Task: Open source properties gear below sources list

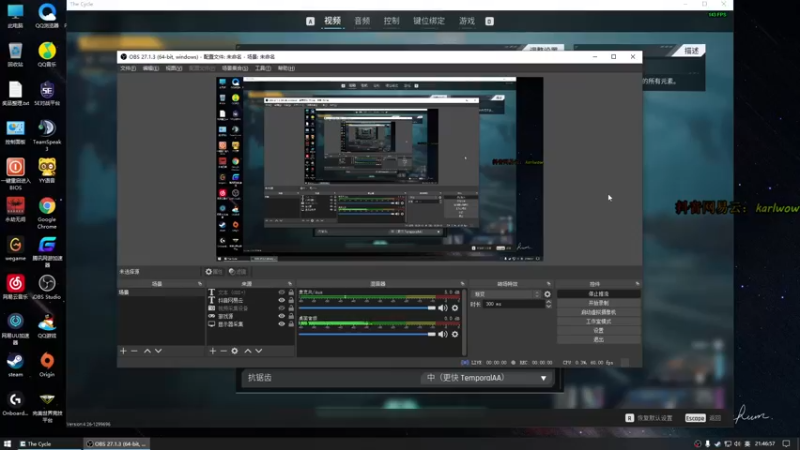Action: click(x=235, y=351)
